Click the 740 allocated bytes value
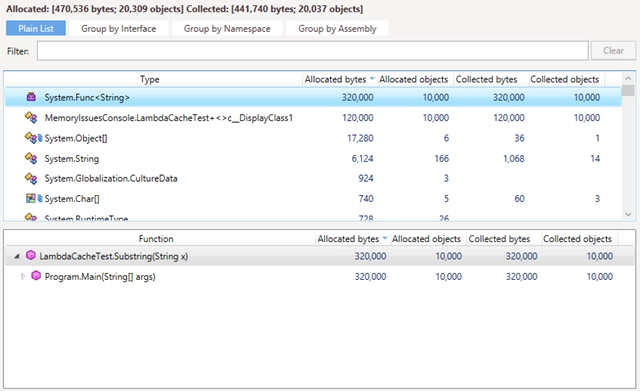The height and width of the screenshot is (391, 640). tap(366, 199)
